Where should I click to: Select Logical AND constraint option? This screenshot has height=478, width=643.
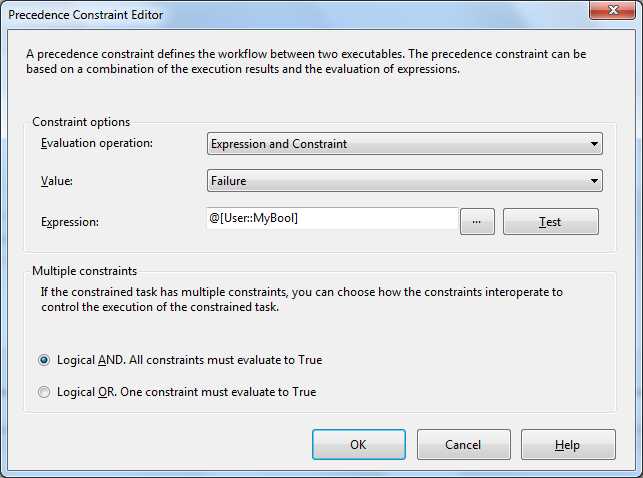pos(44,360)
